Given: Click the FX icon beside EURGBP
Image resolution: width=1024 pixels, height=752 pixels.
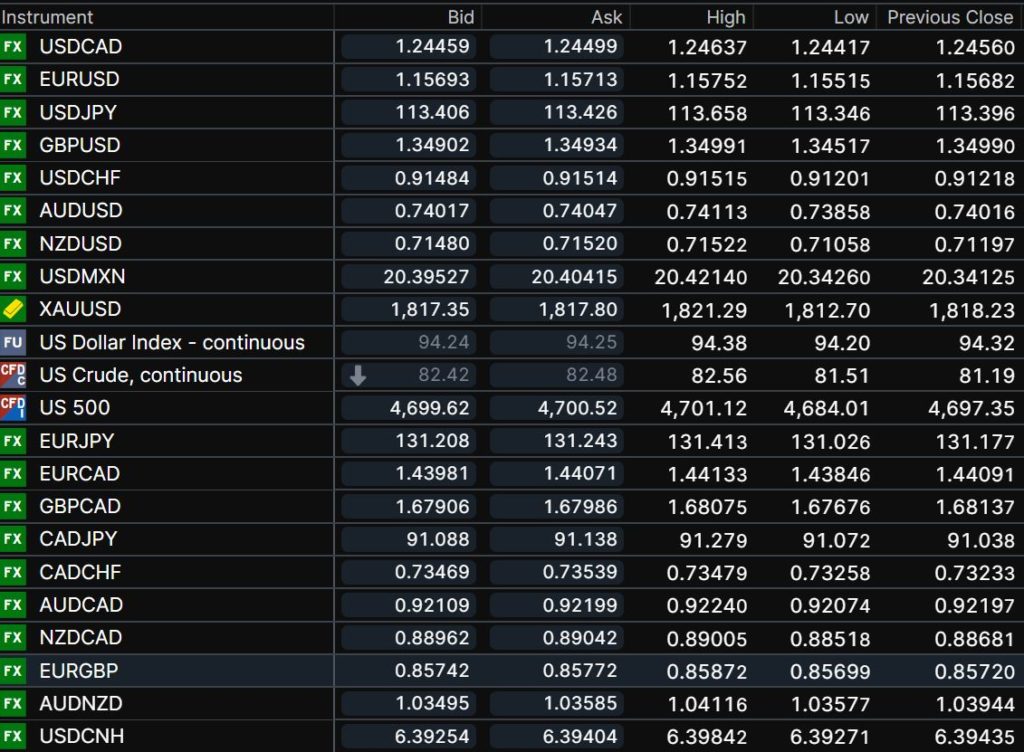Looking at the screenshot, I should pyautogui.click(x=13, y=671).
